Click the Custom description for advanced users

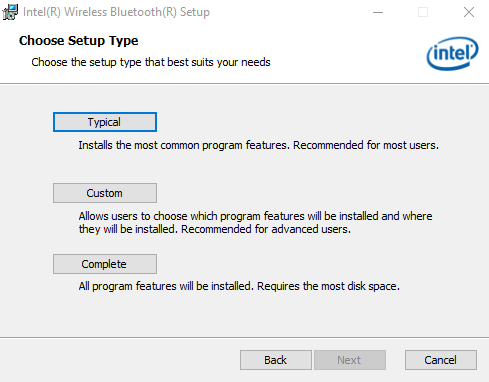pyautogui.click(x=255, y=223)
